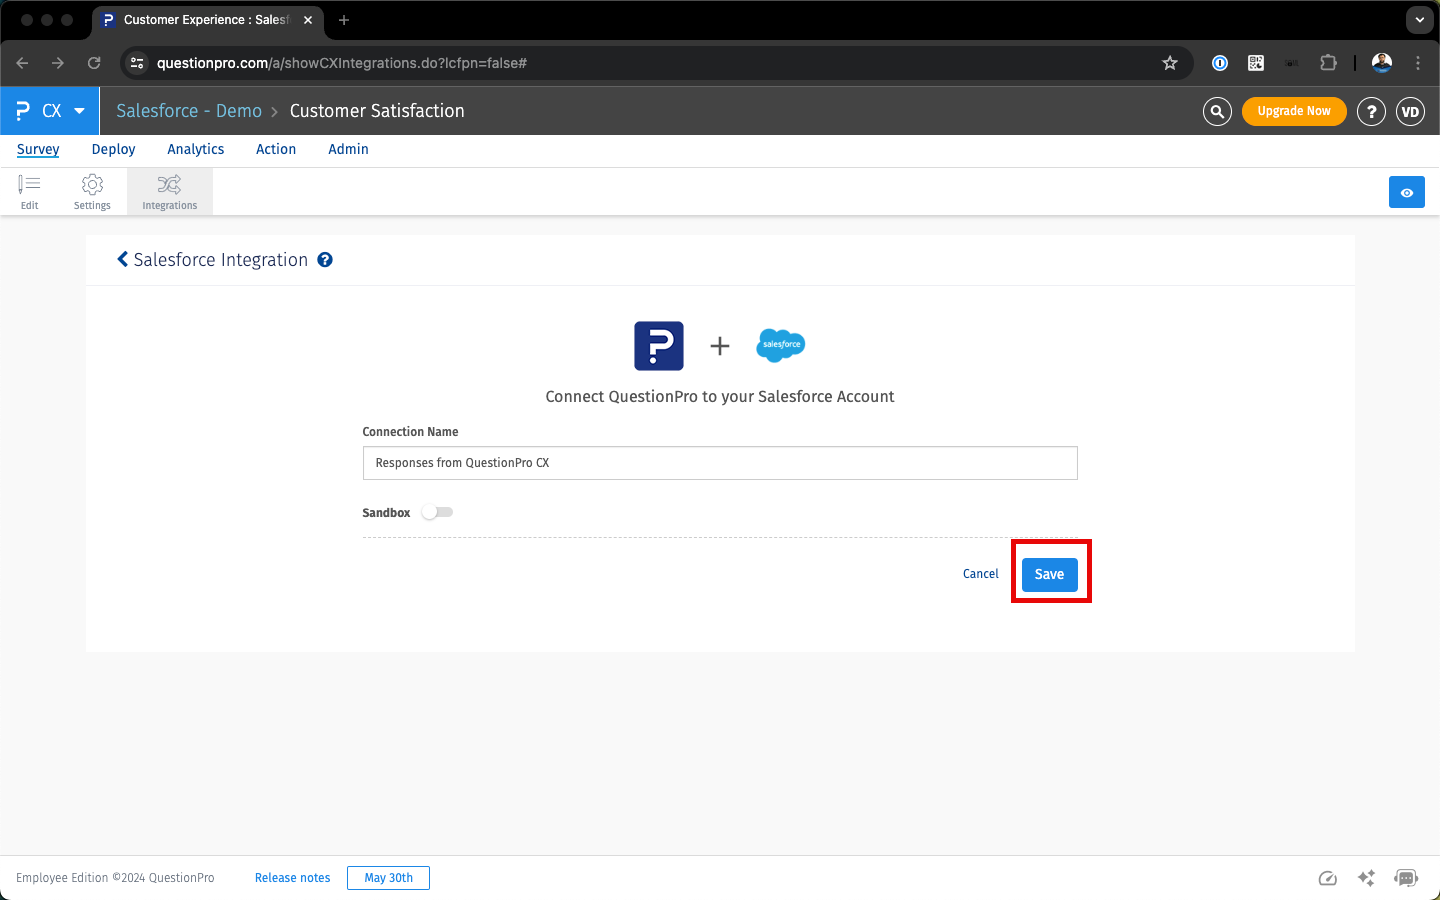Open Chrome tab list dropdown arrow

(1419, 20)
